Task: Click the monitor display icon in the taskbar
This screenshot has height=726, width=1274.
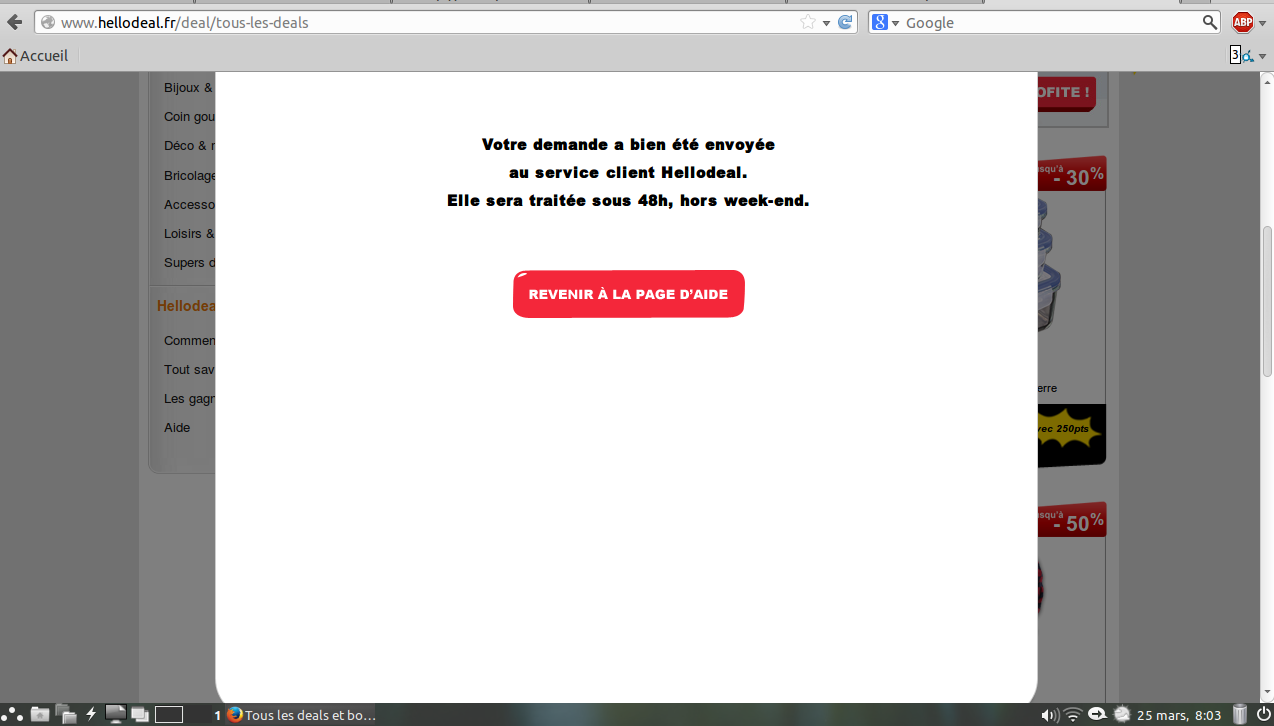Action: click(115, 714)
